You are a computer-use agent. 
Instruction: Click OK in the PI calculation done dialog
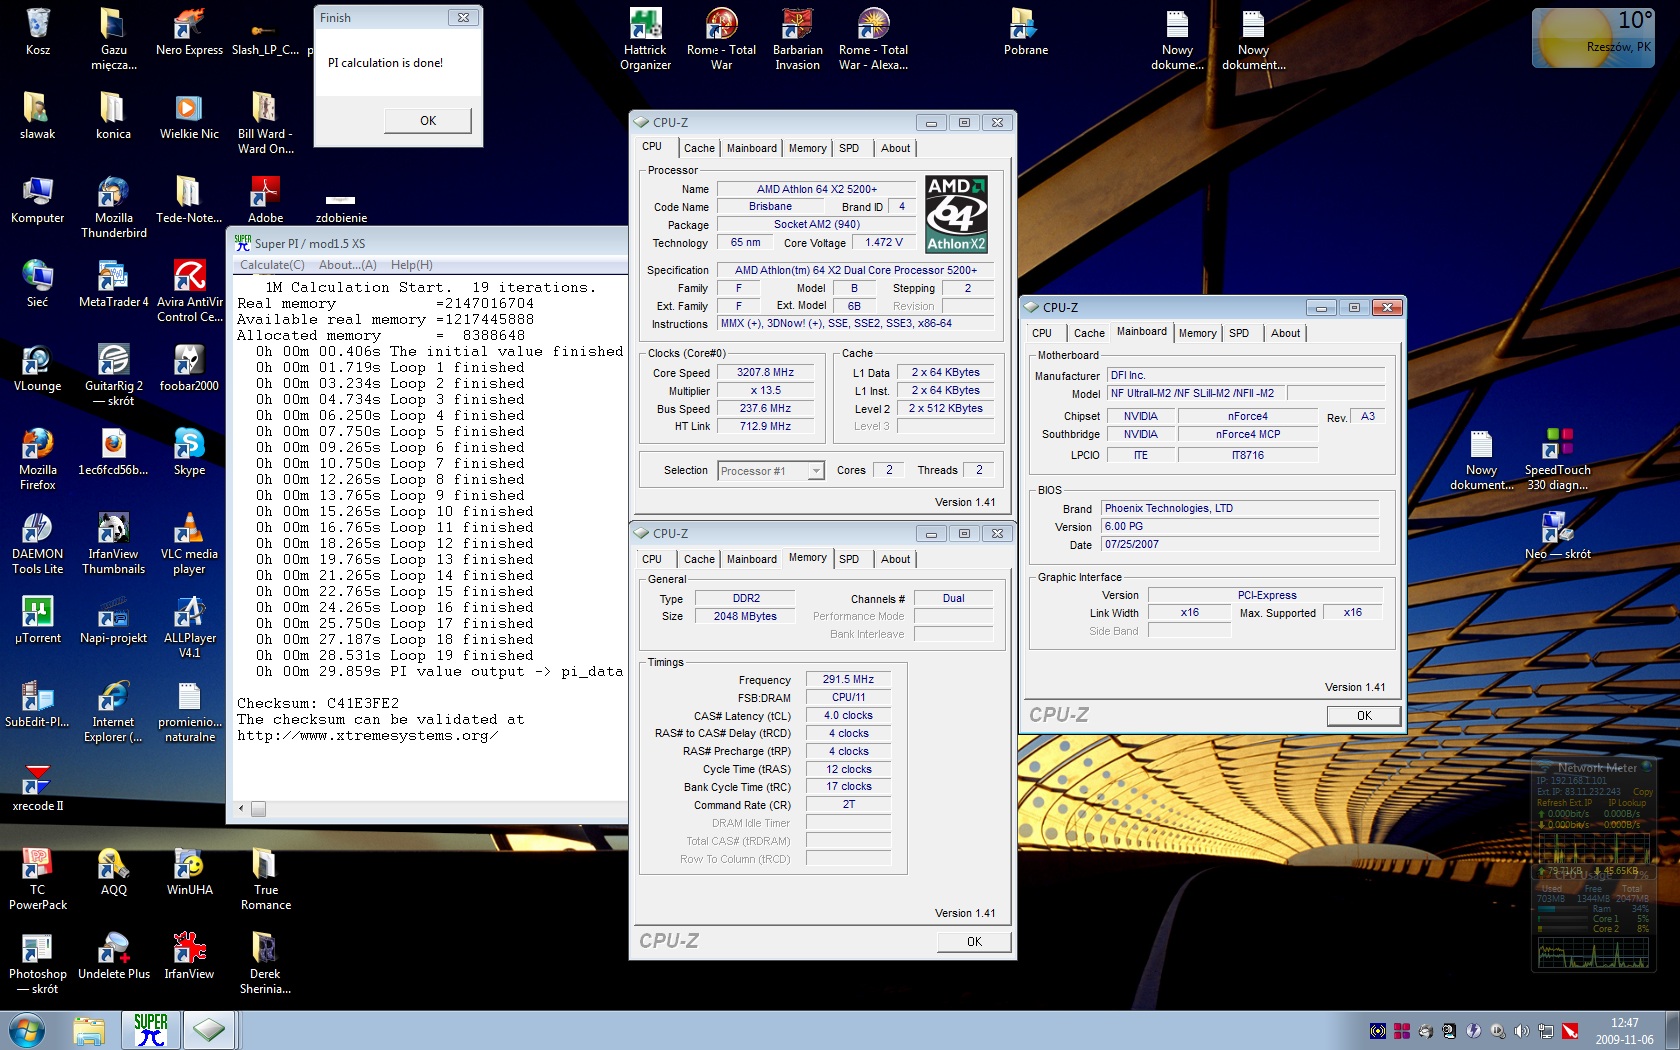click(428, 121)
